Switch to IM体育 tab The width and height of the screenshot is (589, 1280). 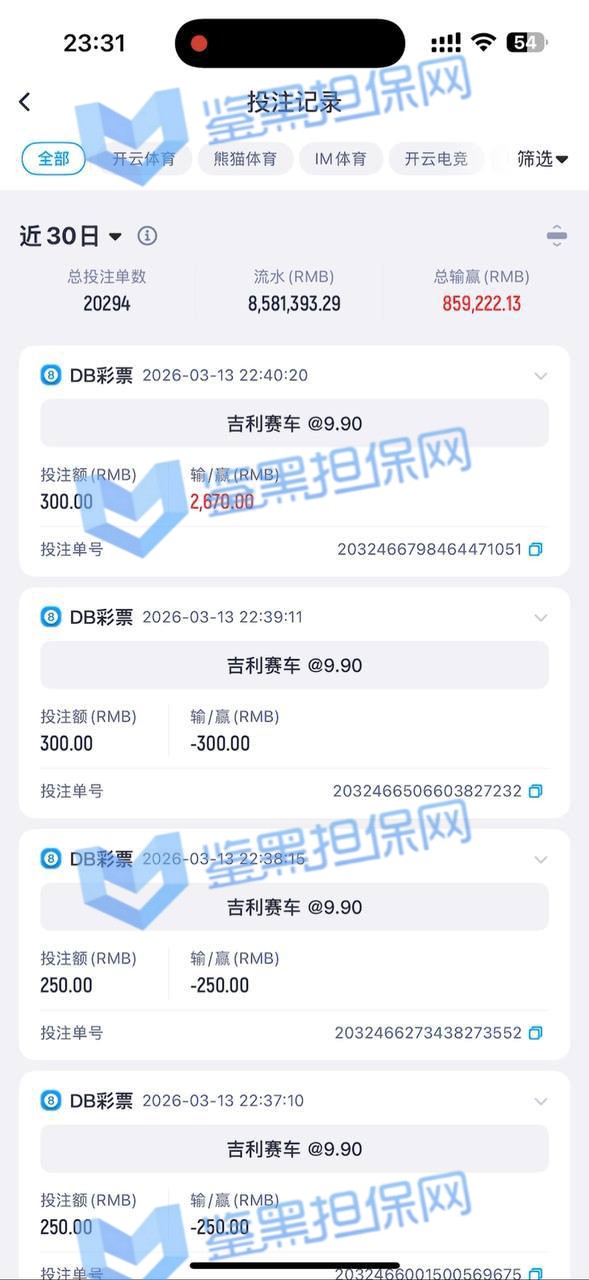341,159
